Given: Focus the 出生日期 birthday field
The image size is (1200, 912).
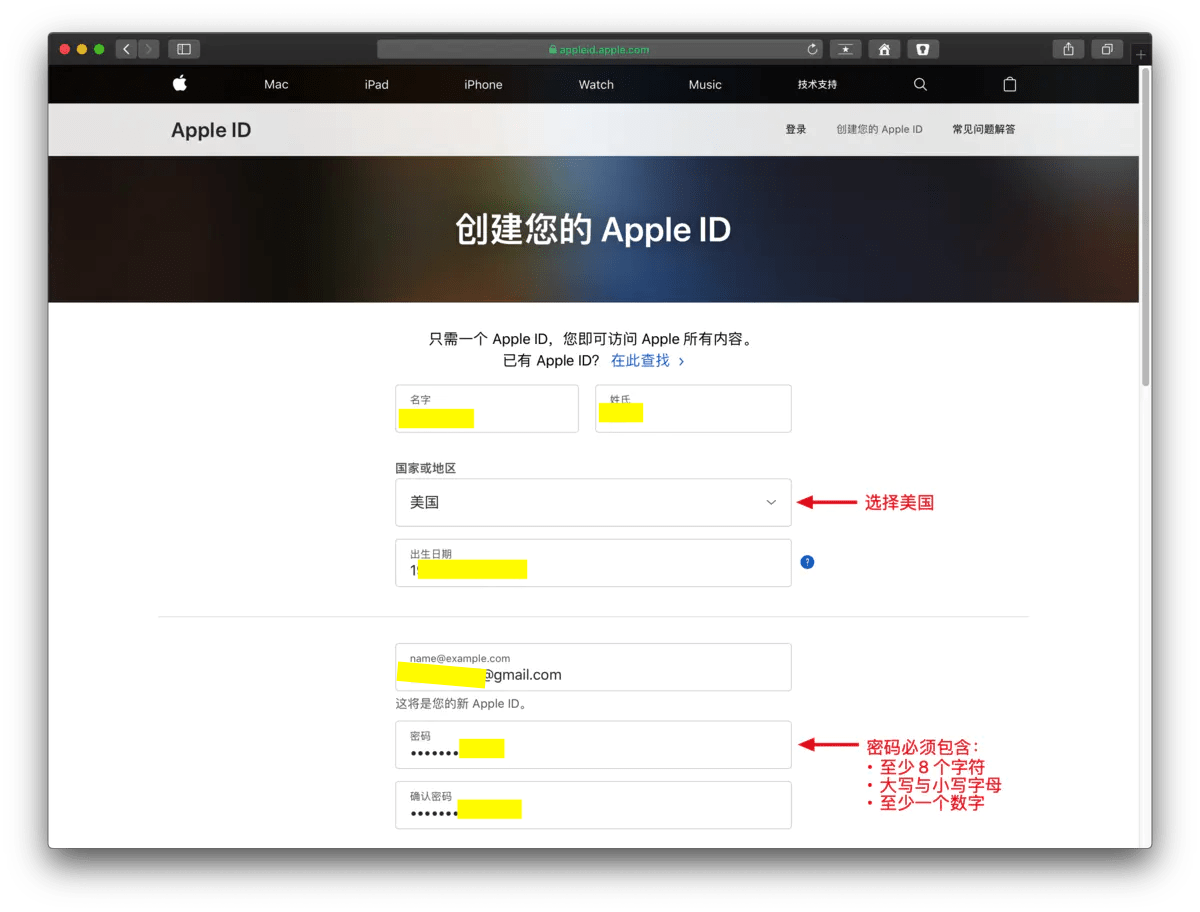Looking at the screenshot, I should pos(593,563).
